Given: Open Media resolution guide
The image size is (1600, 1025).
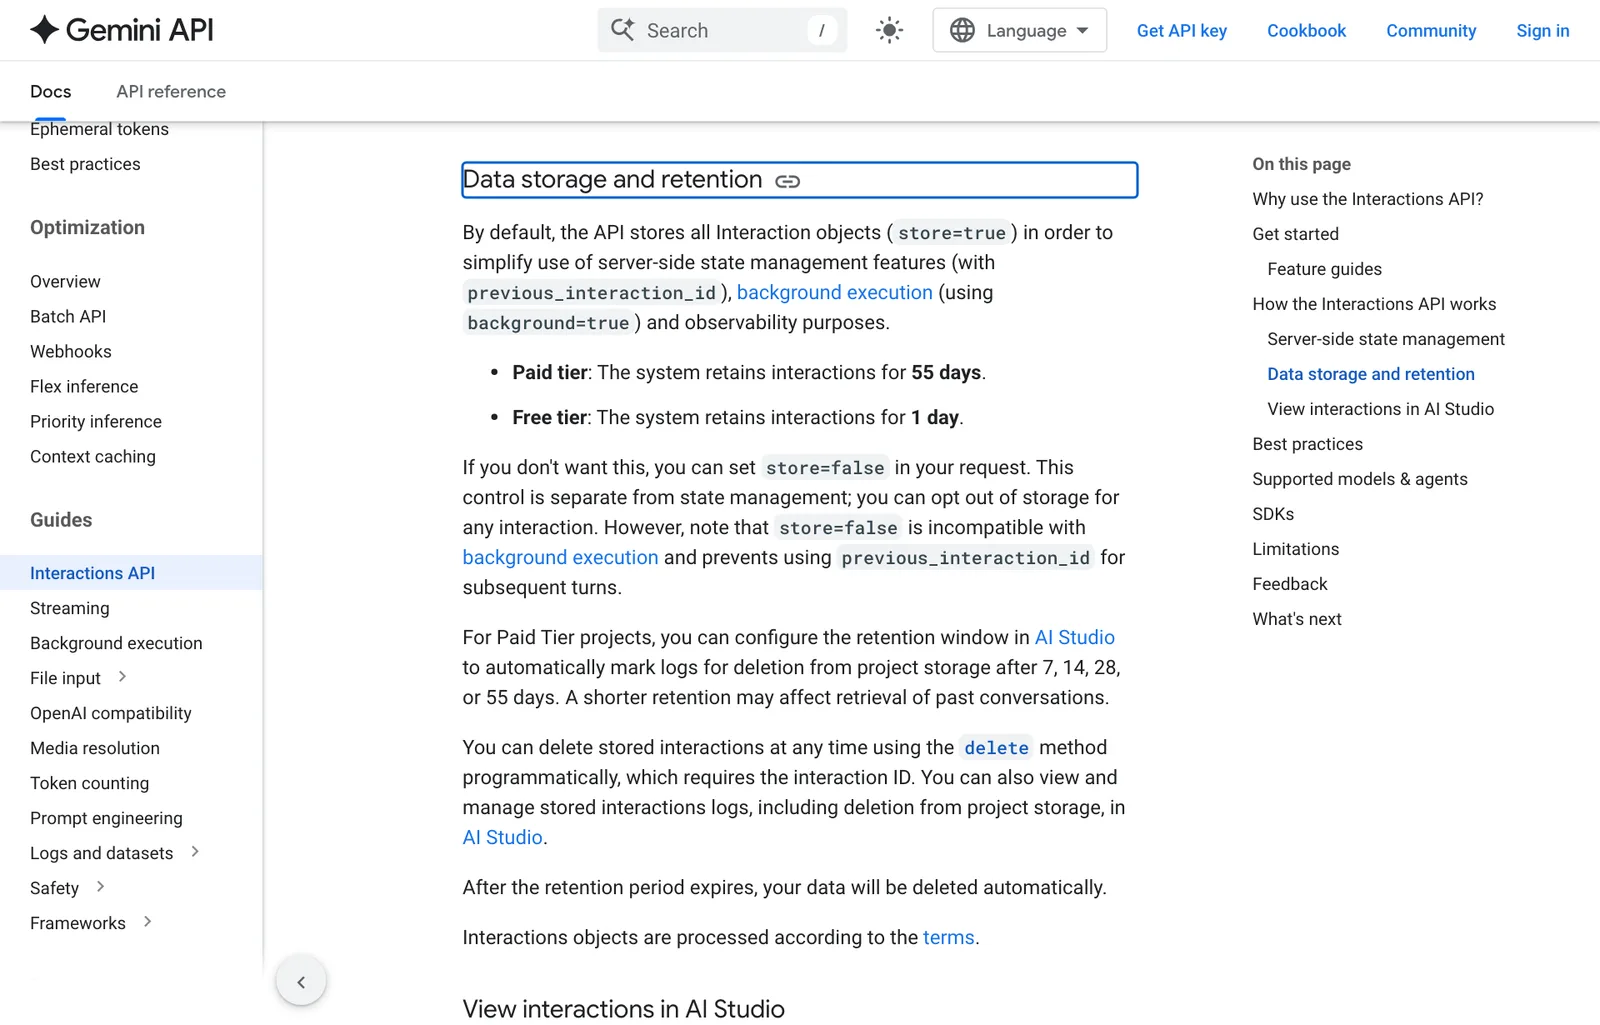Looking at the screenshot, I should 95,748.
